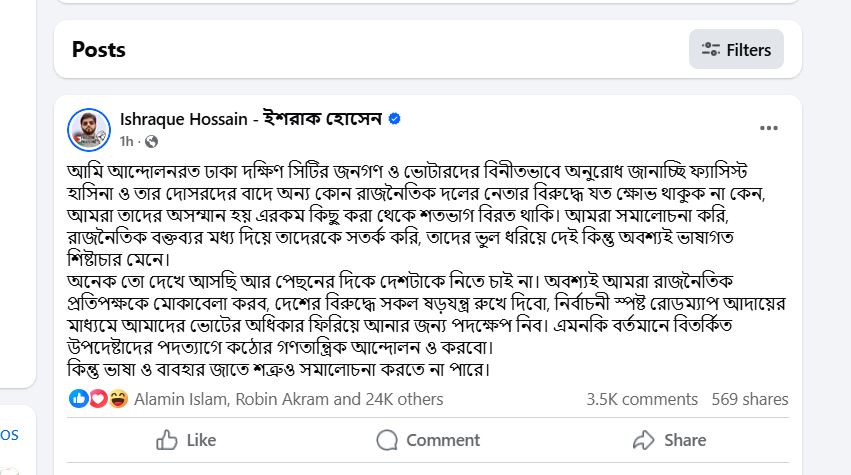Open the post's 1h timestamp link
The width and height of the screenshot is (851, 475).
point(126,141)
